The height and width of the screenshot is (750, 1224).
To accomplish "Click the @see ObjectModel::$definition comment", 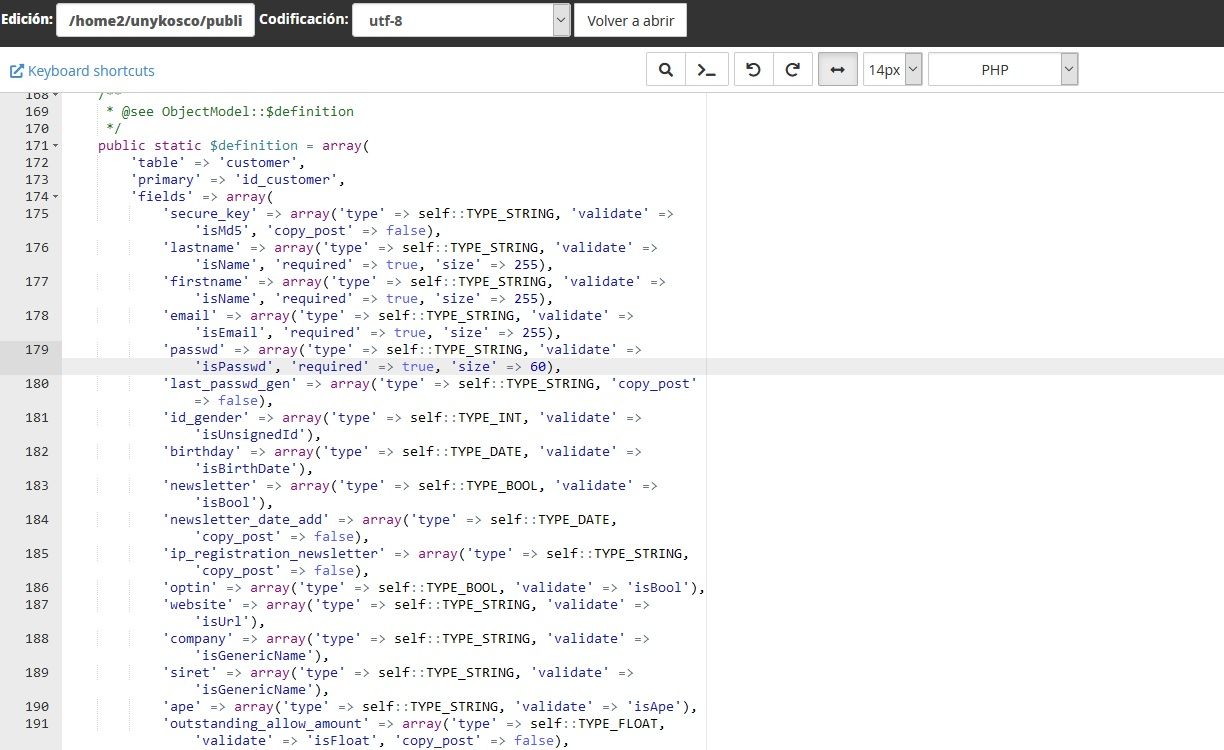I will coord(238,112).
